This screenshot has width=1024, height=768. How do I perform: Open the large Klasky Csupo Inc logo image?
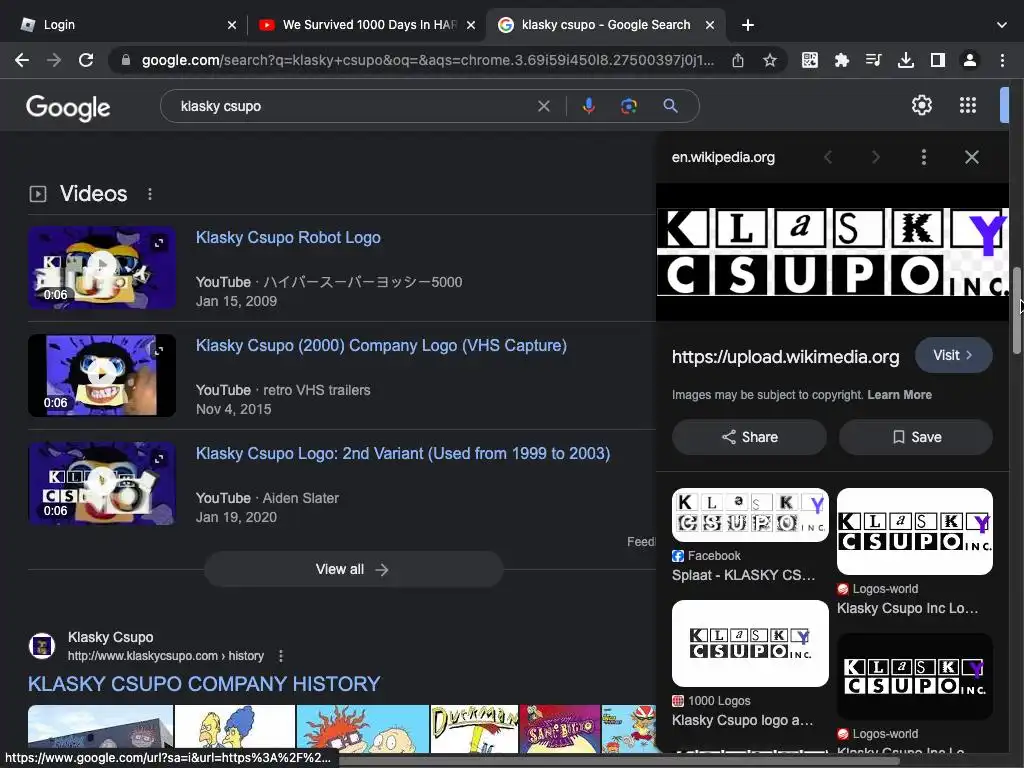[x=833, y=252]
